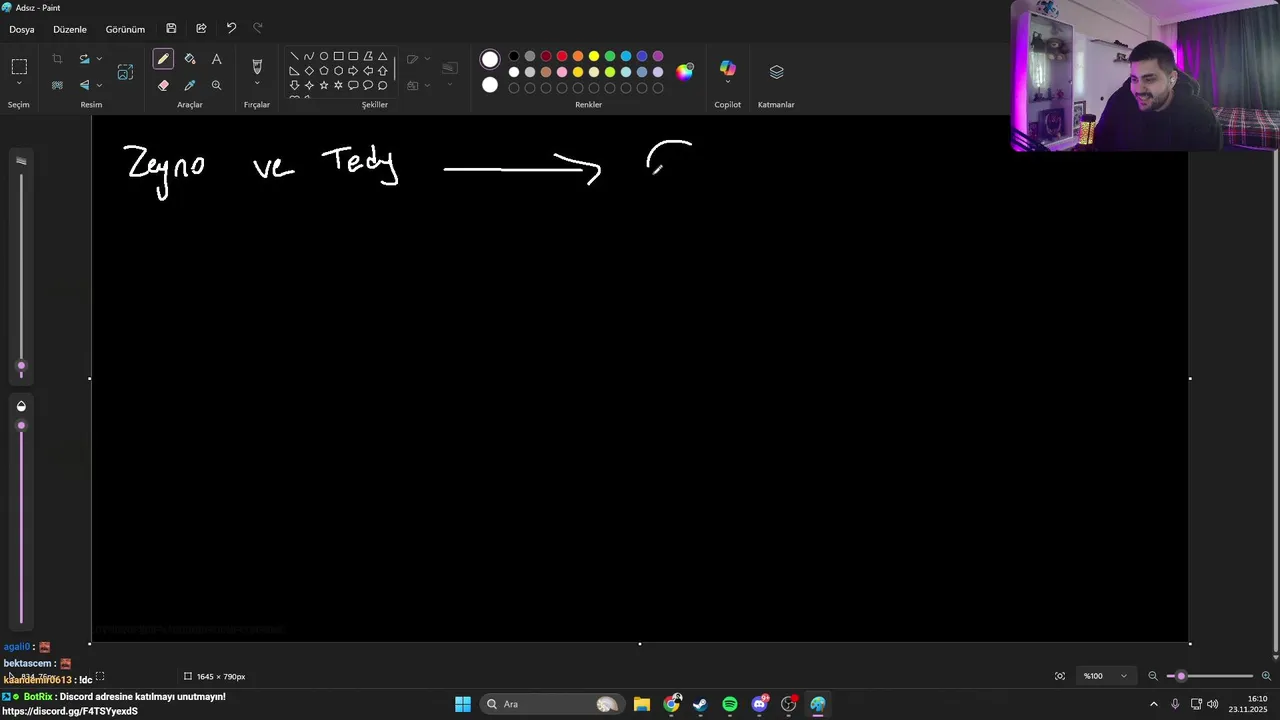
Task: Open the generative image edit icon
Action: point(125,72)
